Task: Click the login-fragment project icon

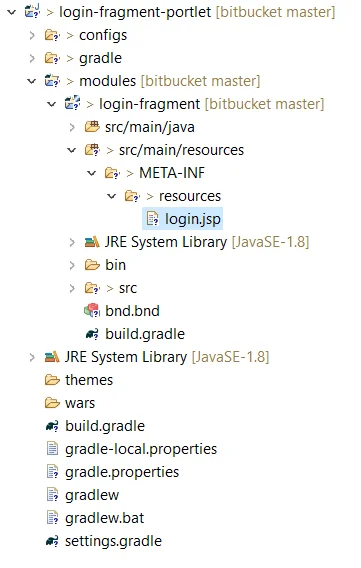Action: 72,104
